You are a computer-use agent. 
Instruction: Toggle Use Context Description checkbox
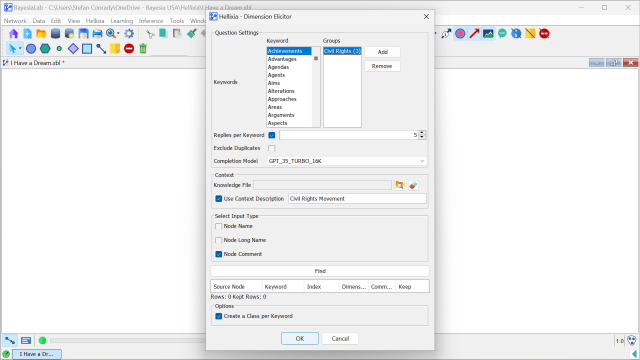(x=219, y=199)
